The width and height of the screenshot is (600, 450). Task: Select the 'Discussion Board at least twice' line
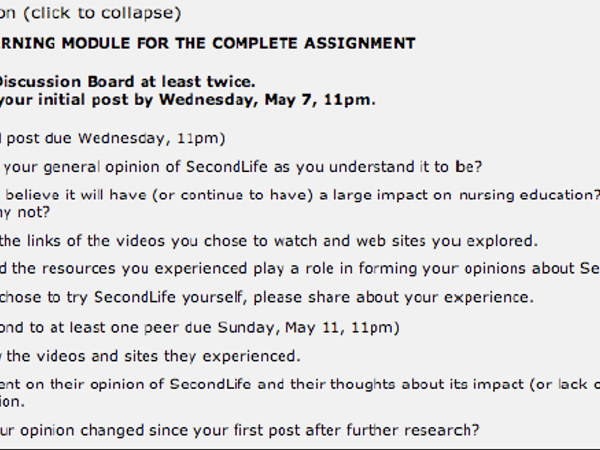tap(127, 82)
